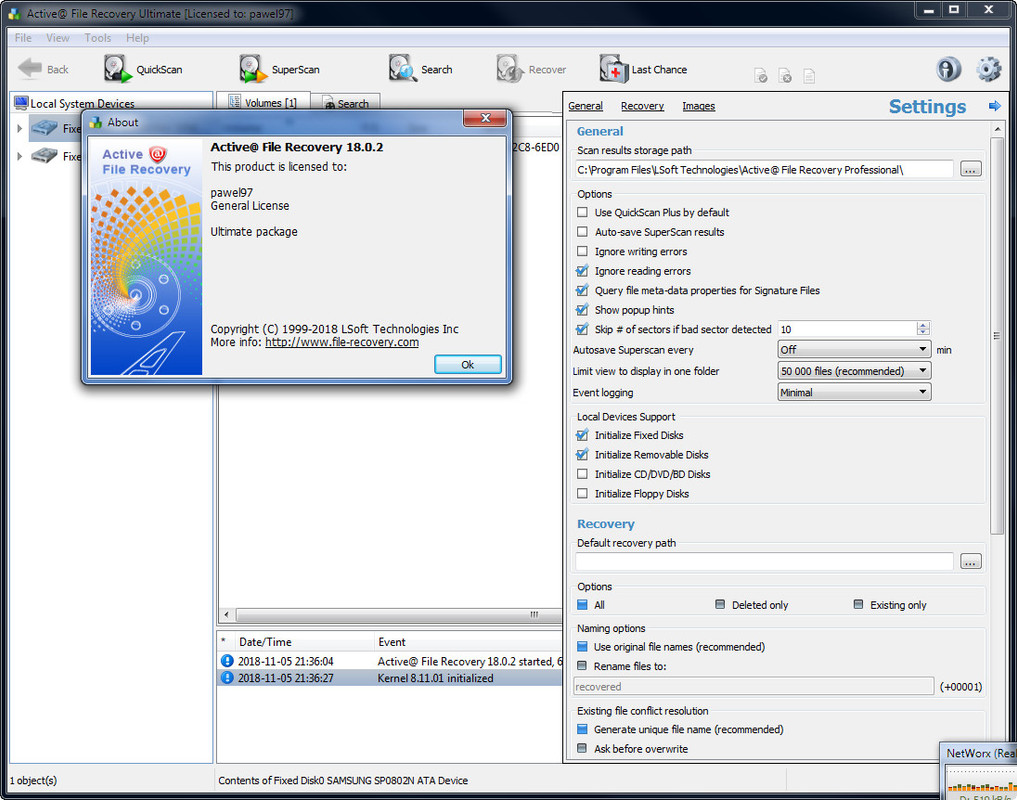Open the info/about icon in toolbar
The width and height of the screenshot is (1017, 800).
point(948,68)
